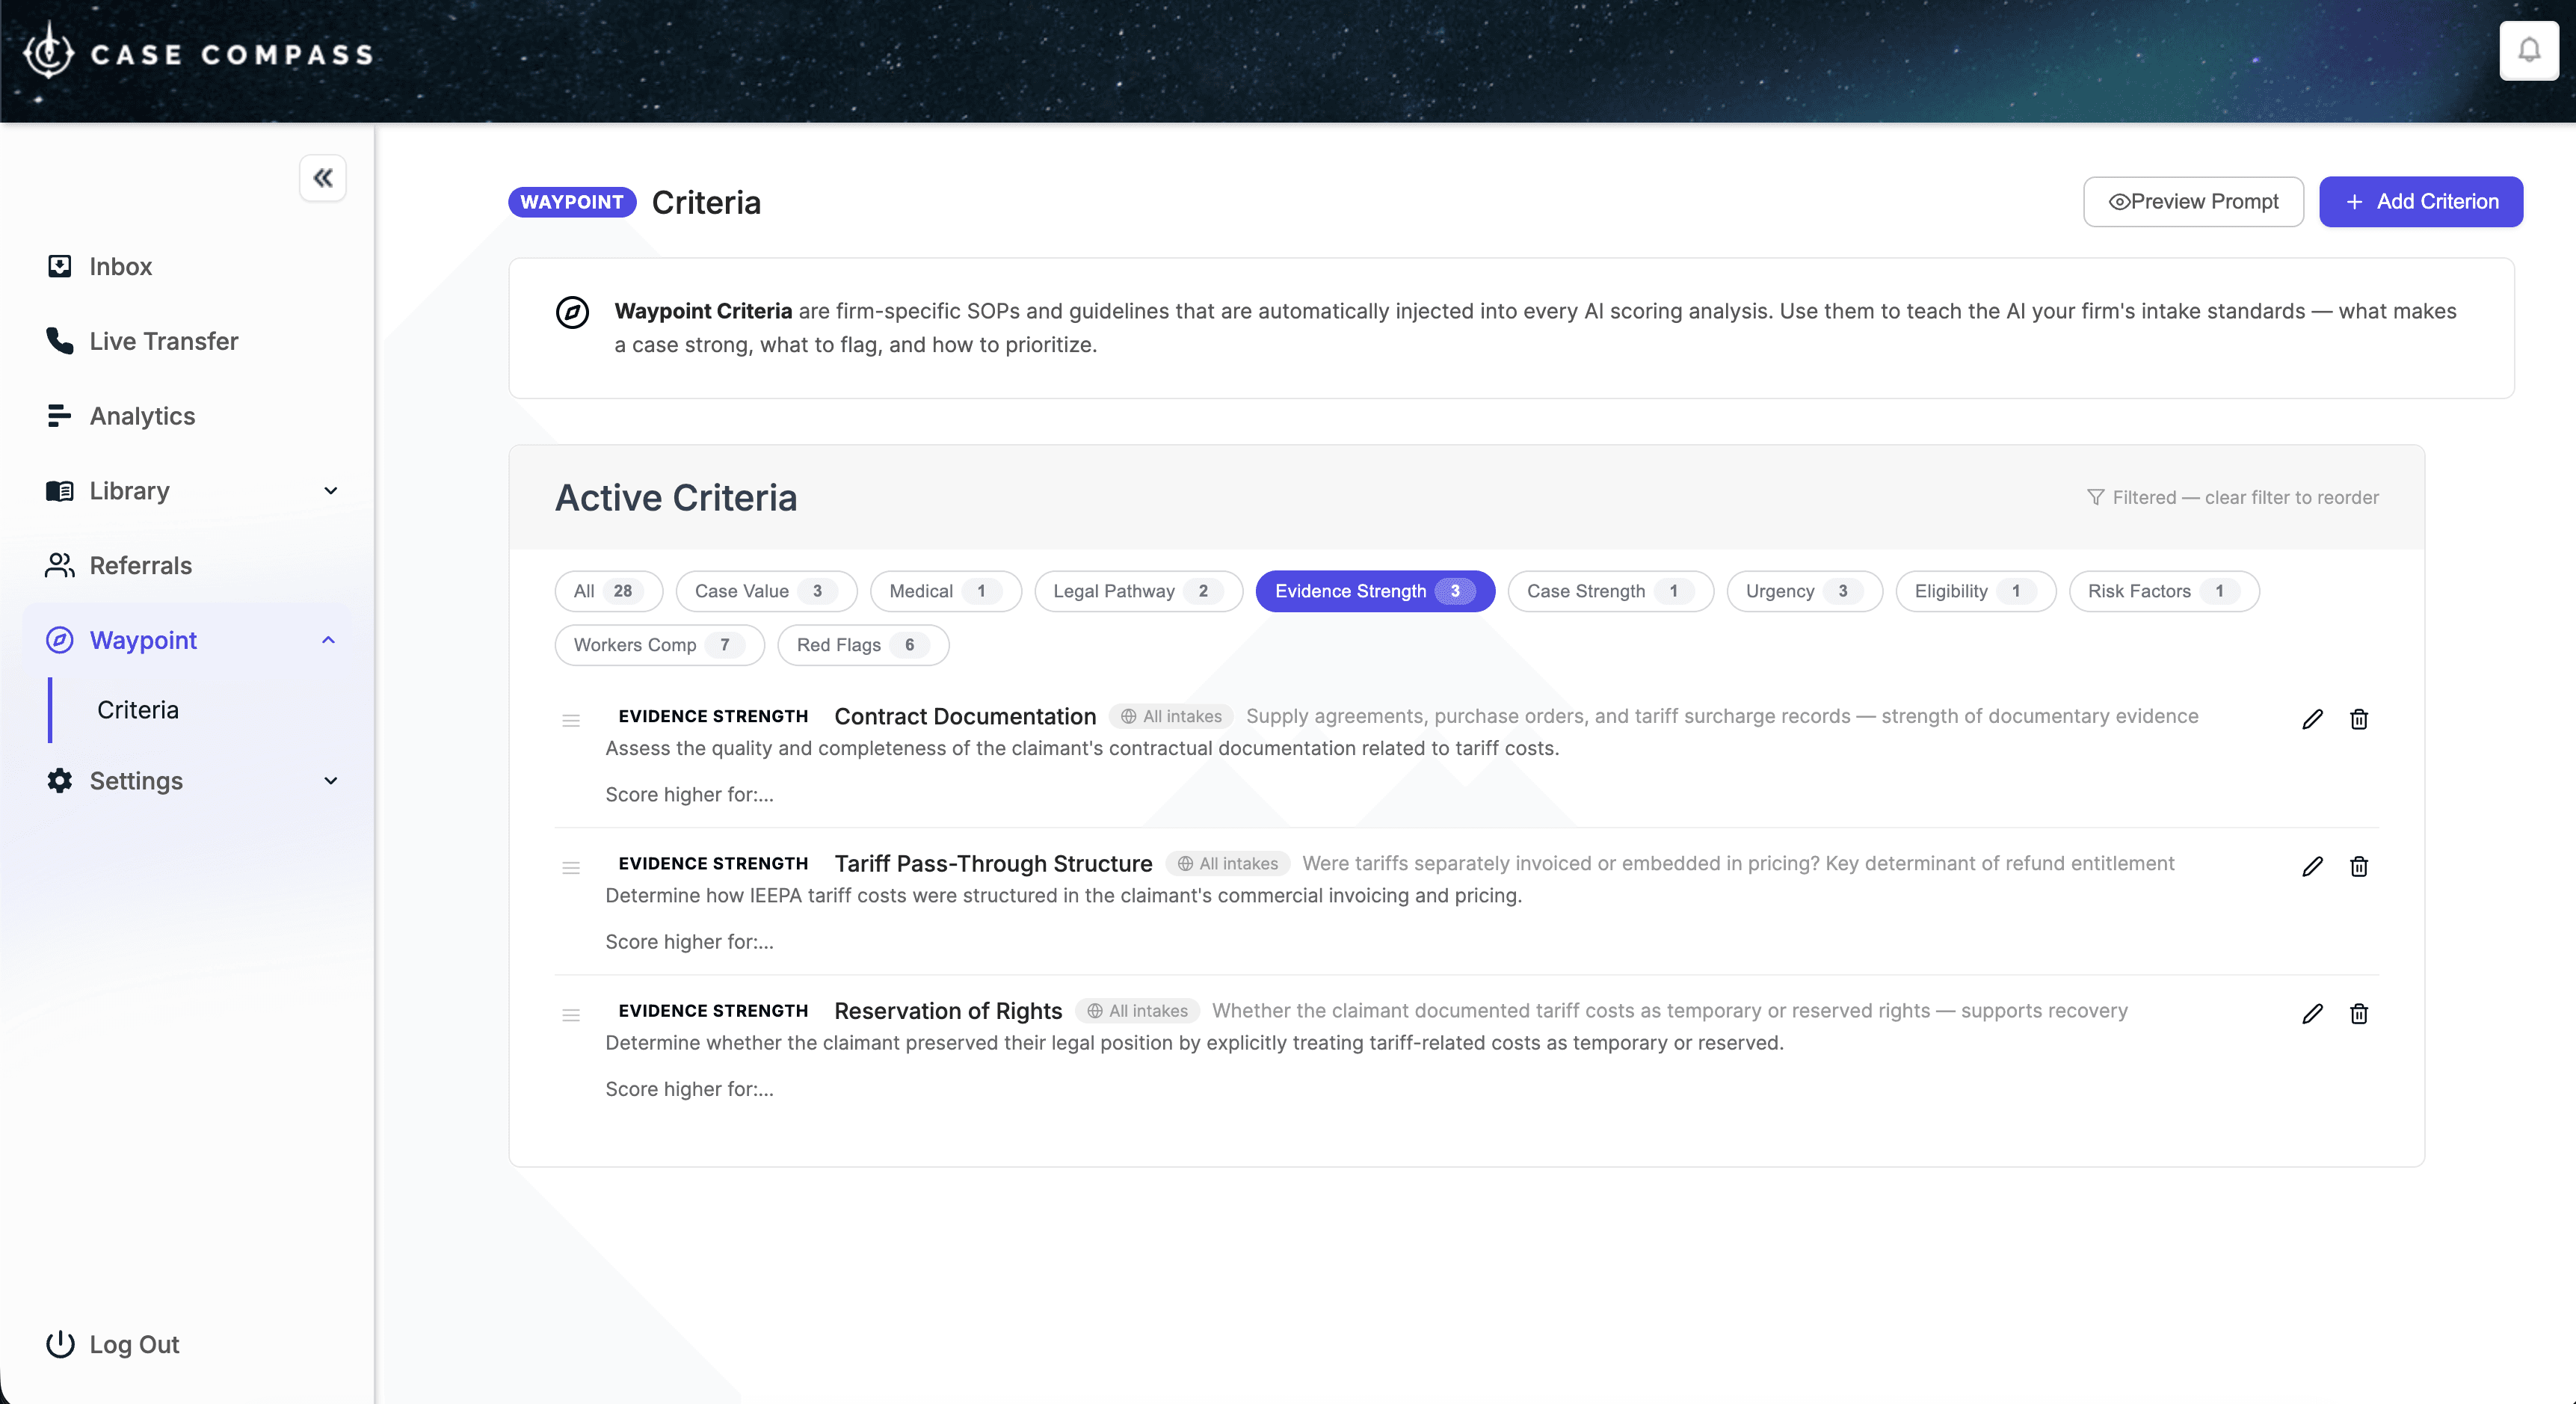Collapse the Waypoint menu section
The image size is (2576, 1404).
tap(328, 640)
